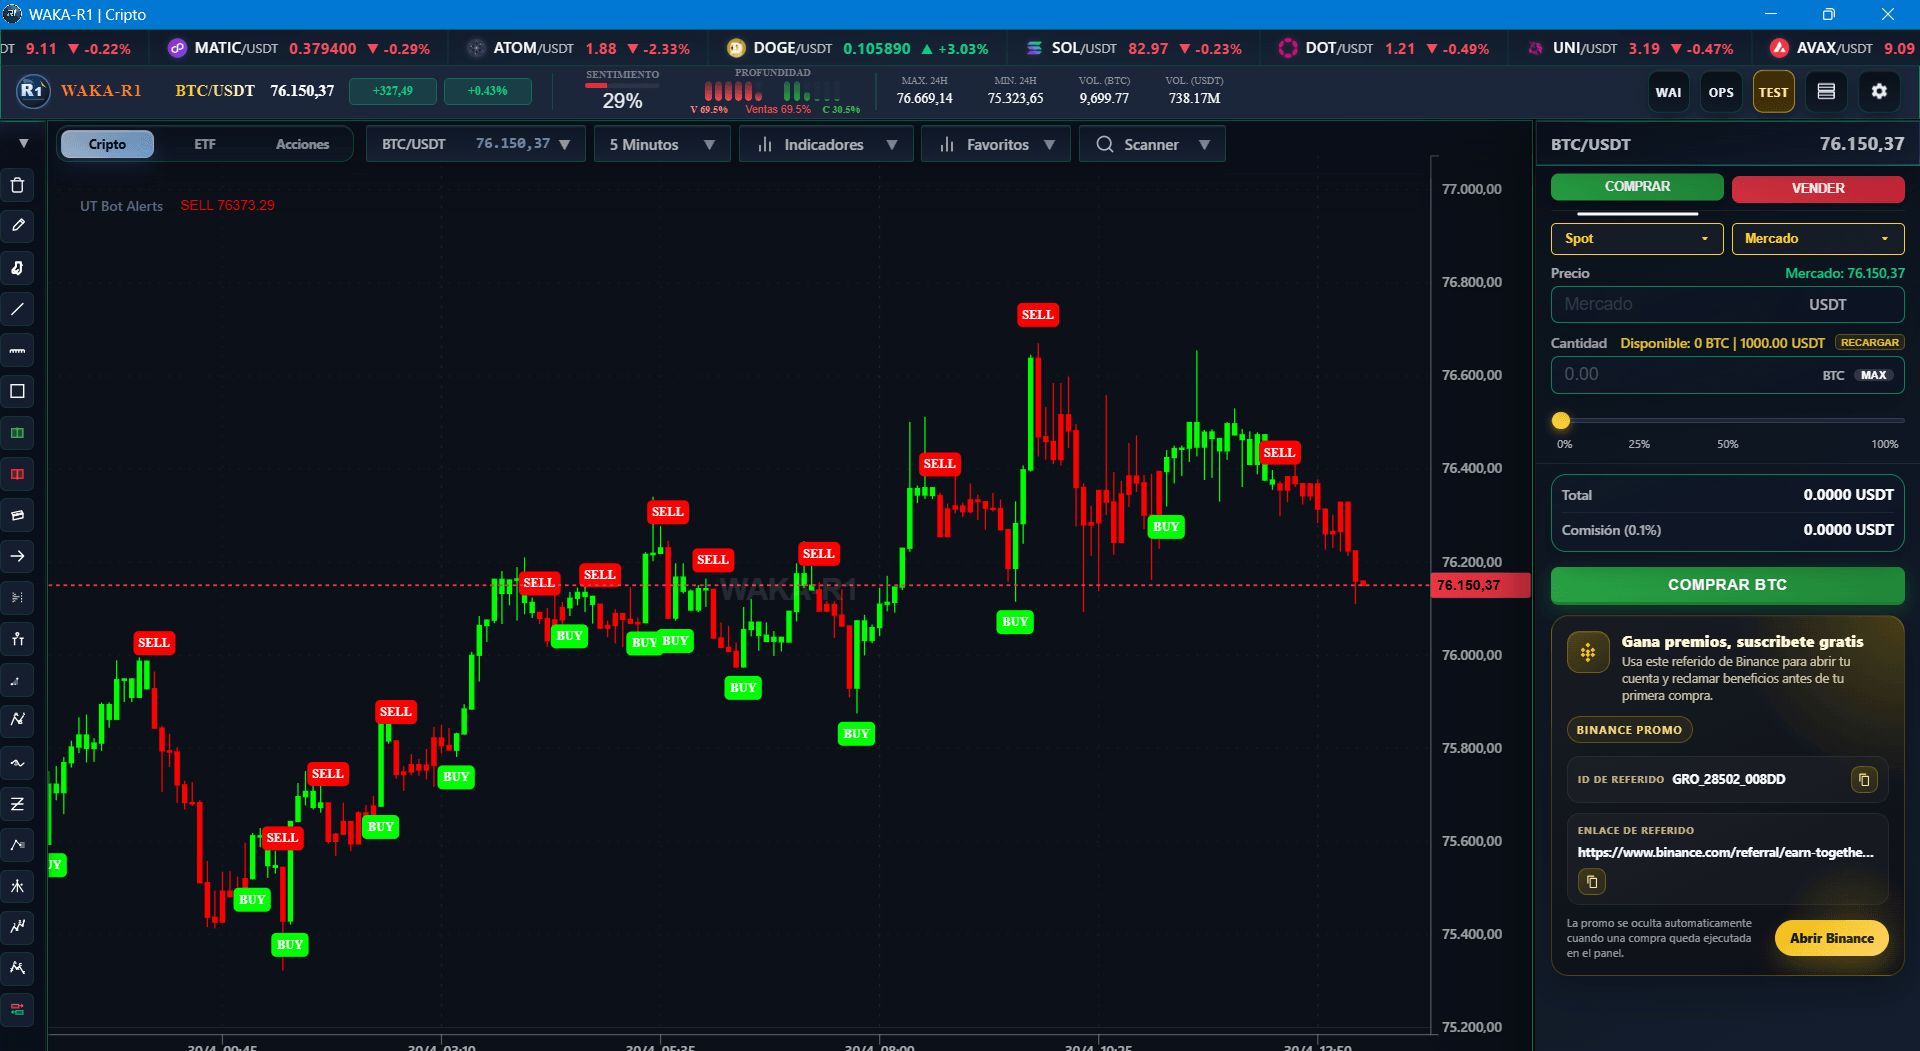This screenshot has width=1920, height=1051.
Task: Copy the referral ID GRO_28502_008DD
Action: [1864, 779]
